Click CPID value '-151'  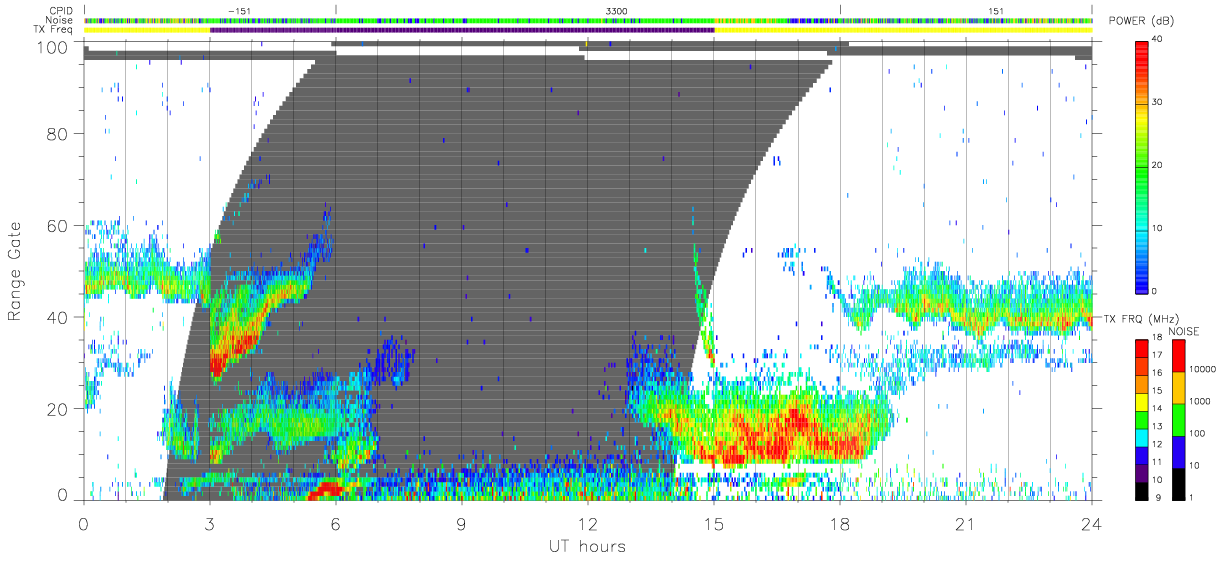(x=239, y=10)
